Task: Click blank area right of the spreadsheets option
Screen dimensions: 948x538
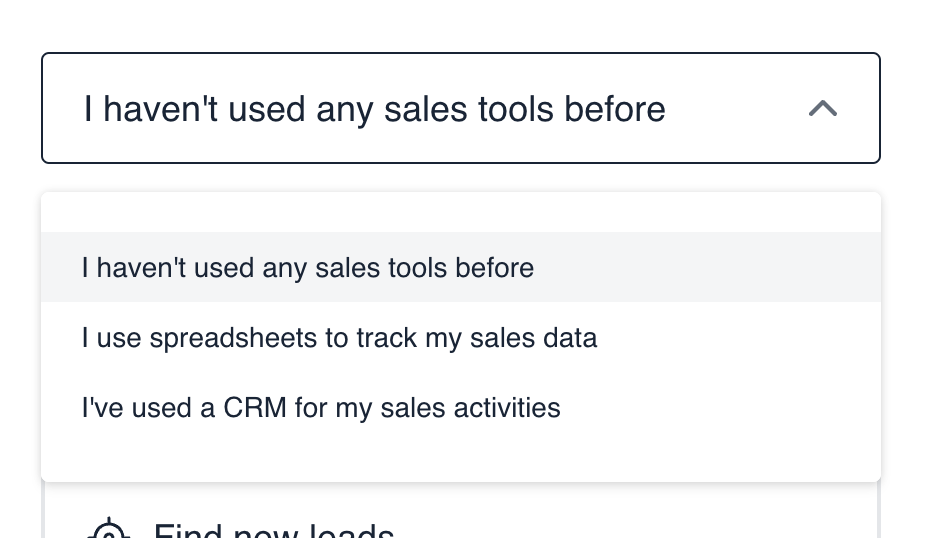Action: [738, 337]
